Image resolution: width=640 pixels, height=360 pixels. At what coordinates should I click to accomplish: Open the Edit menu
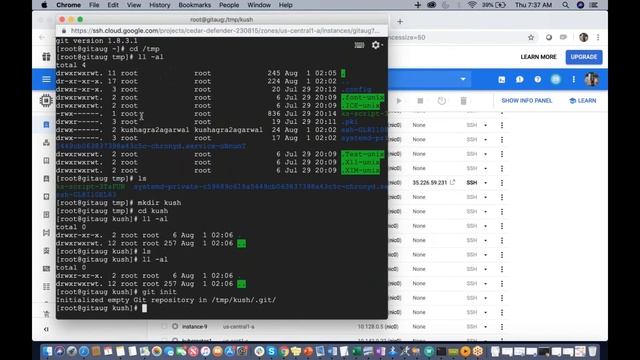(x=113, y=5)
